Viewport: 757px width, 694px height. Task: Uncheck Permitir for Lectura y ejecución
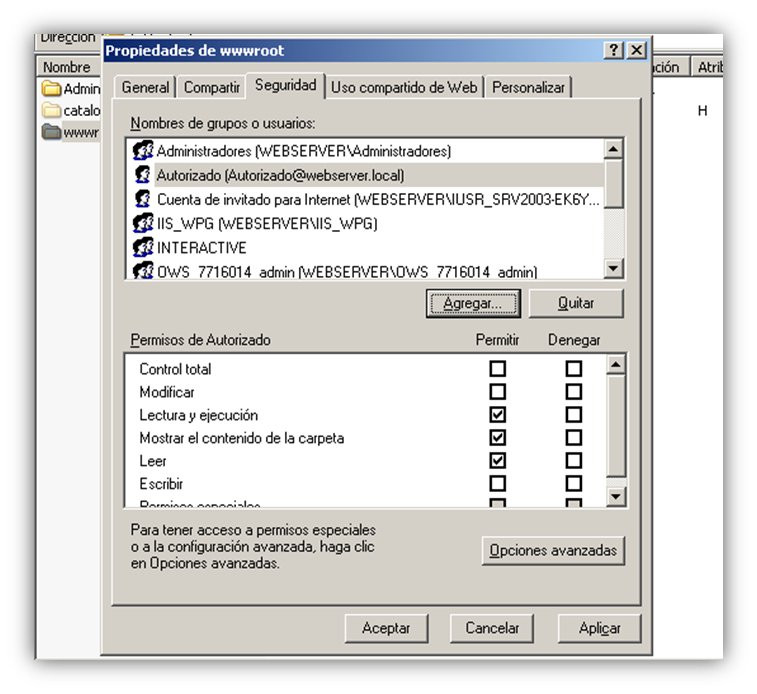coord(497,415)
